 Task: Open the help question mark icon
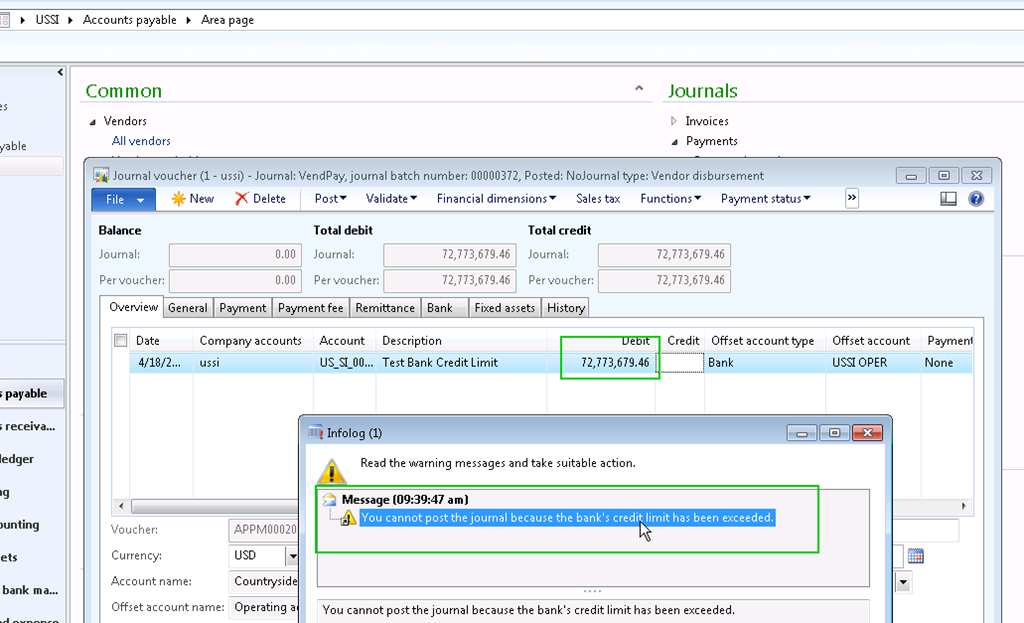point(976,199)
